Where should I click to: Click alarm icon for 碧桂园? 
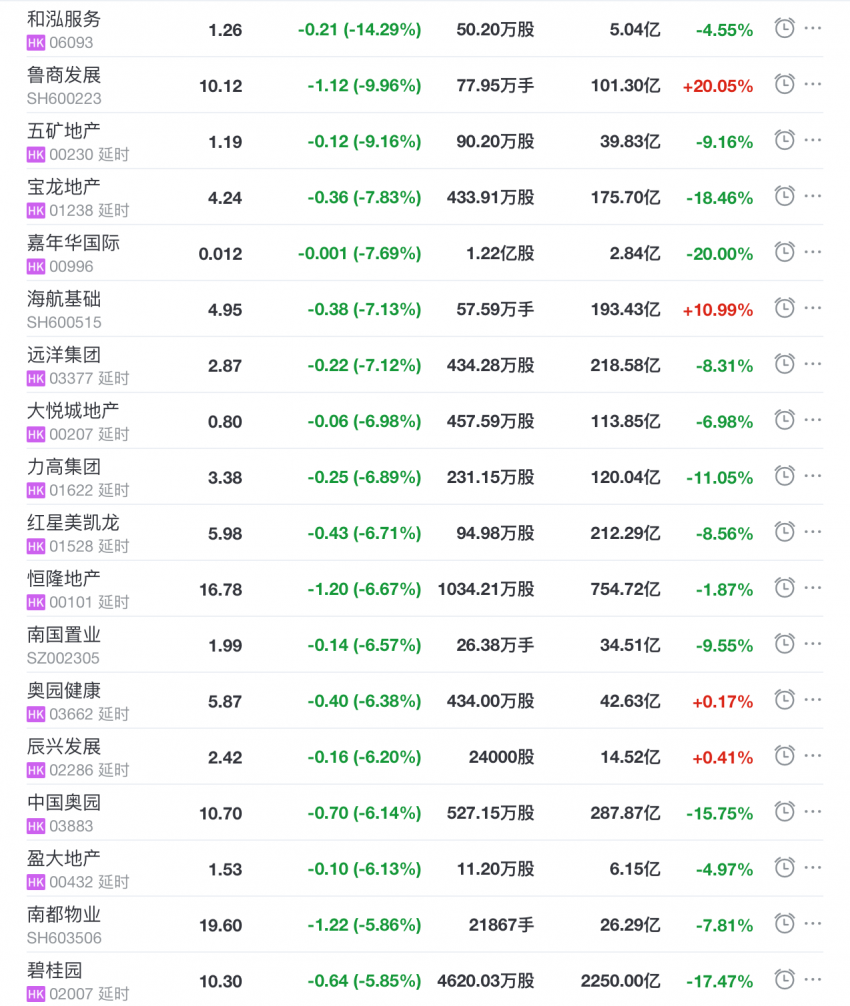tap(784, 981)
